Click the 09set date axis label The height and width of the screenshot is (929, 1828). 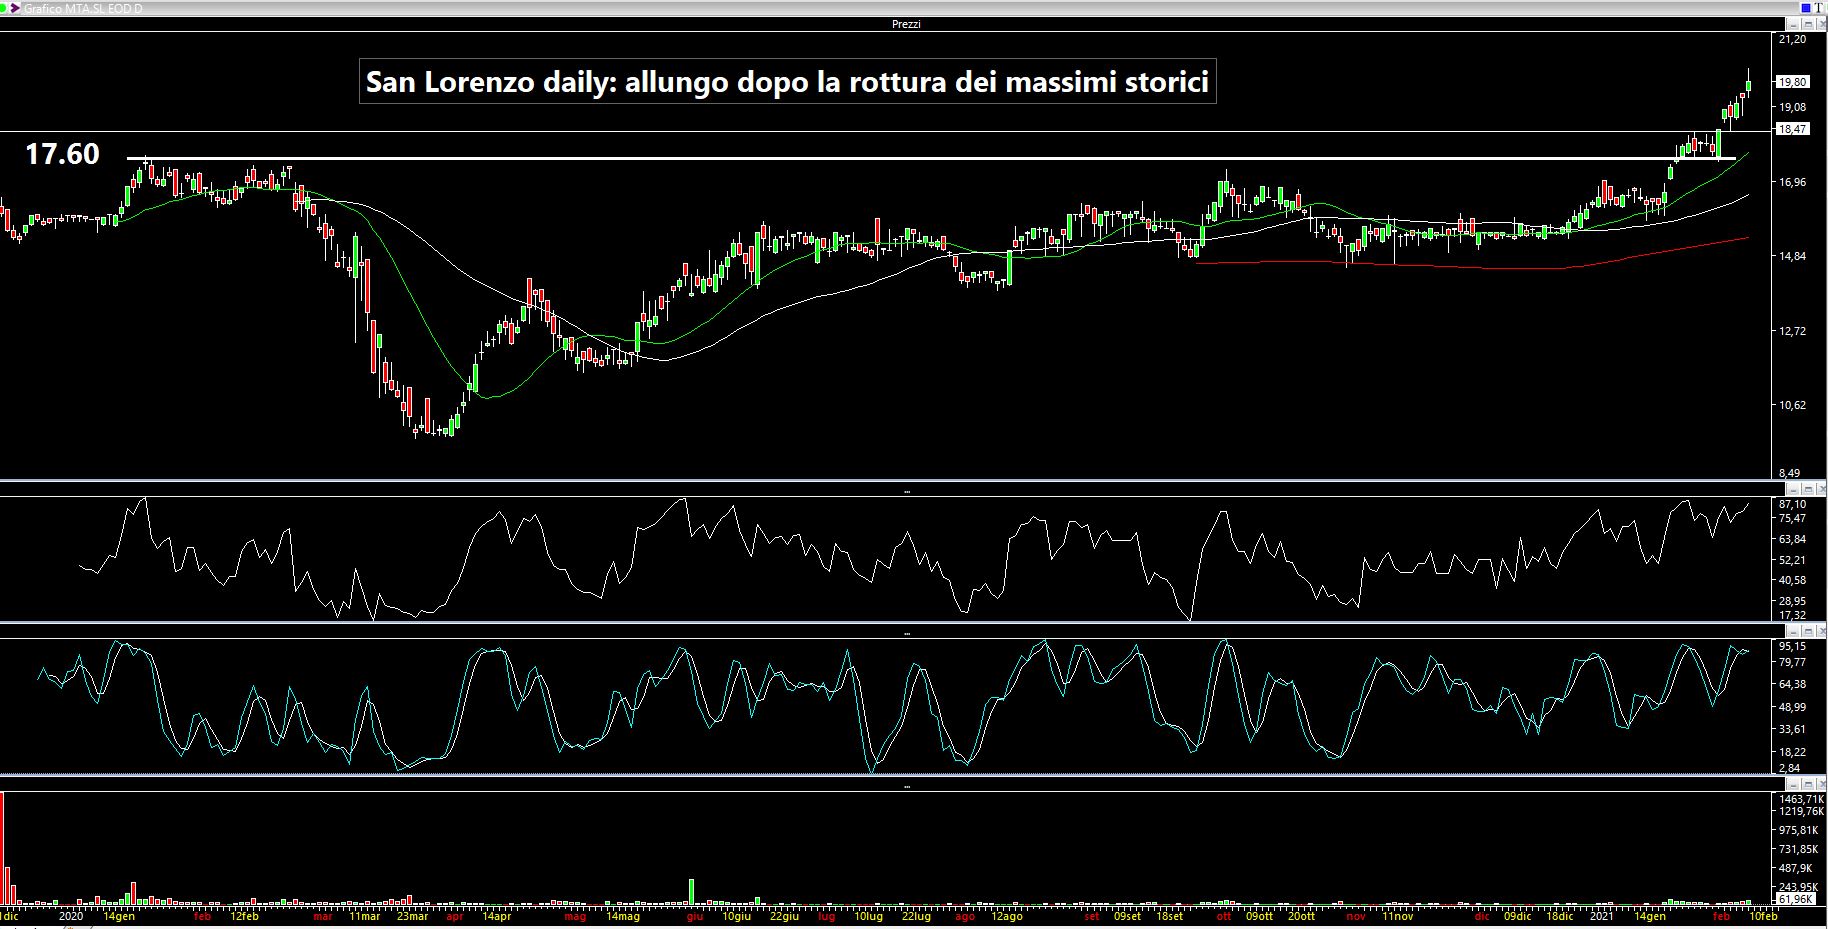(1126, 915)
